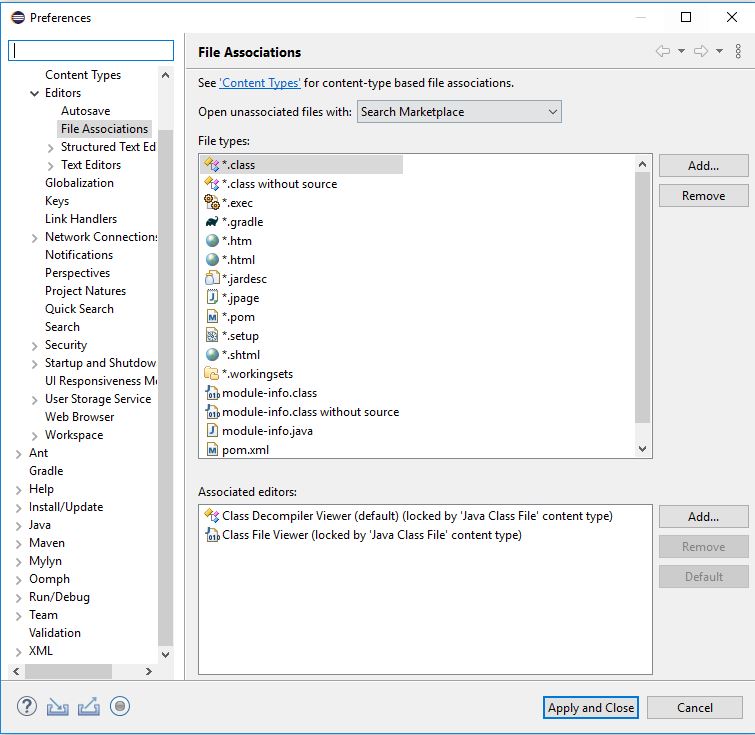755x735 pixels.
Task: Click the Forward navigation arrow icon
Action: [701, 51]
